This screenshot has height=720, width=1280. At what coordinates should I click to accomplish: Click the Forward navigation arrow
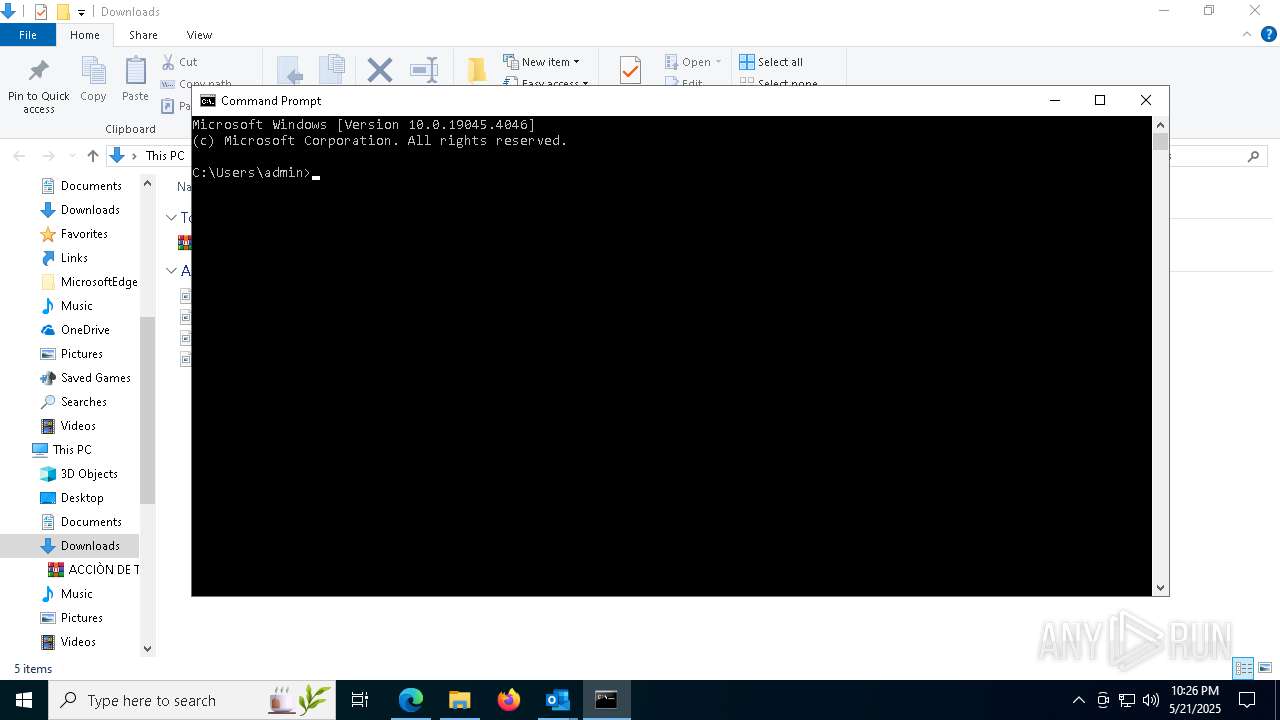click(48, 156)
